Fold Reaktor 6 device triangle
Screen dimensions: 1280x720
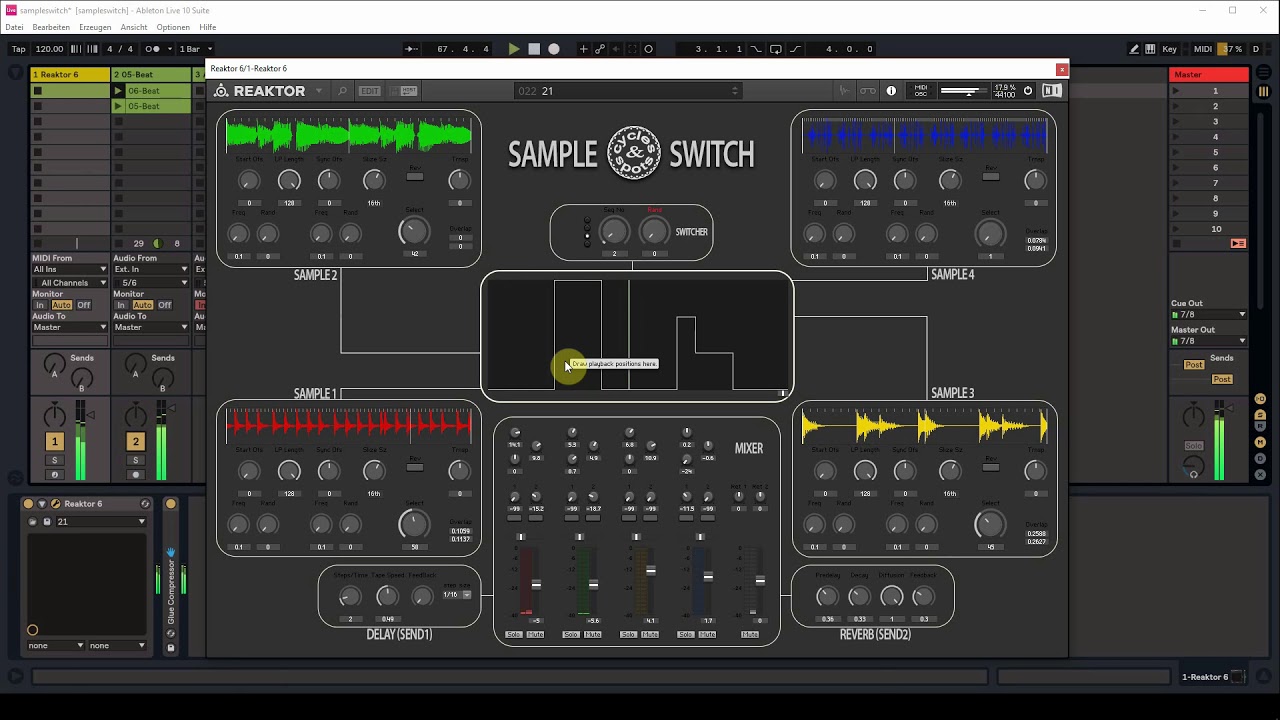pyautogui.click(x=42, y=504)
